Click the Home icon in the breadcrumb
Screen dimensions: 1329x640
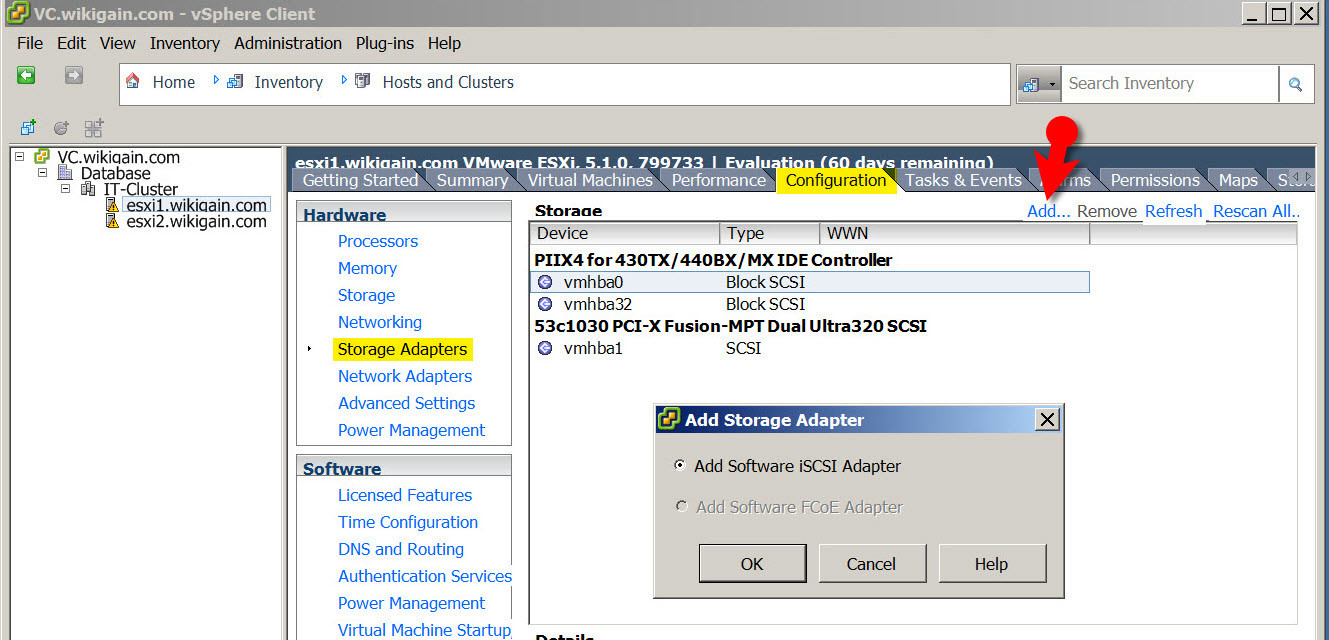pos(133,81)
